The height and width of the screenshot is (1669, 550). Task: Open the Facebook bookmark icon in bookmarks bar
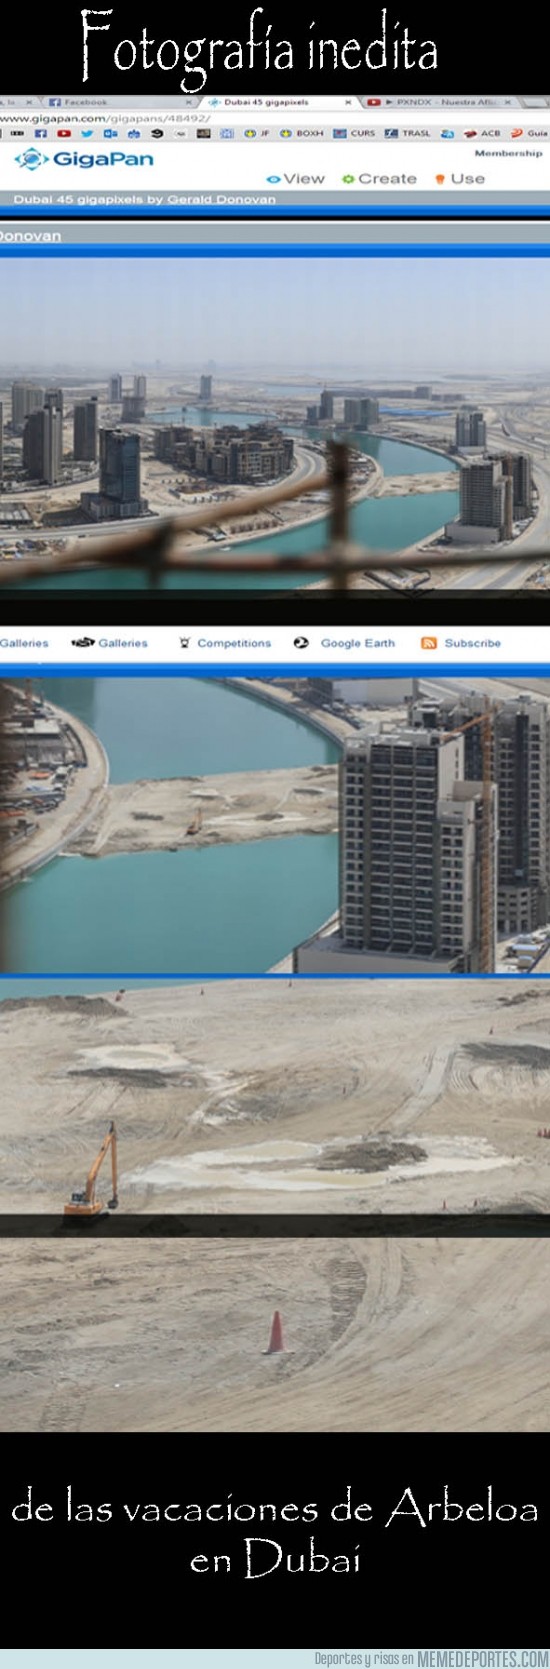point(41,133)
